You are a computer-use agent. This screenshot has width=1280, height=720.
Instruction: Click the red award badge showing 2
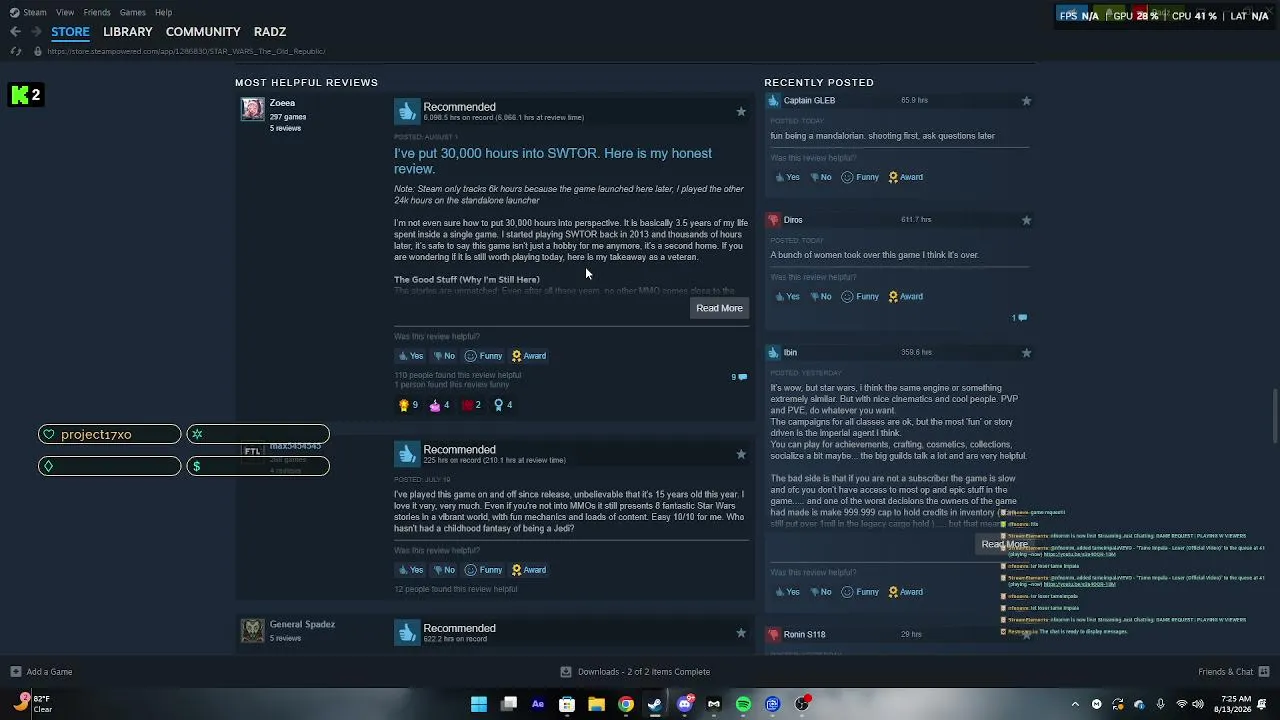tap(471, 405)
